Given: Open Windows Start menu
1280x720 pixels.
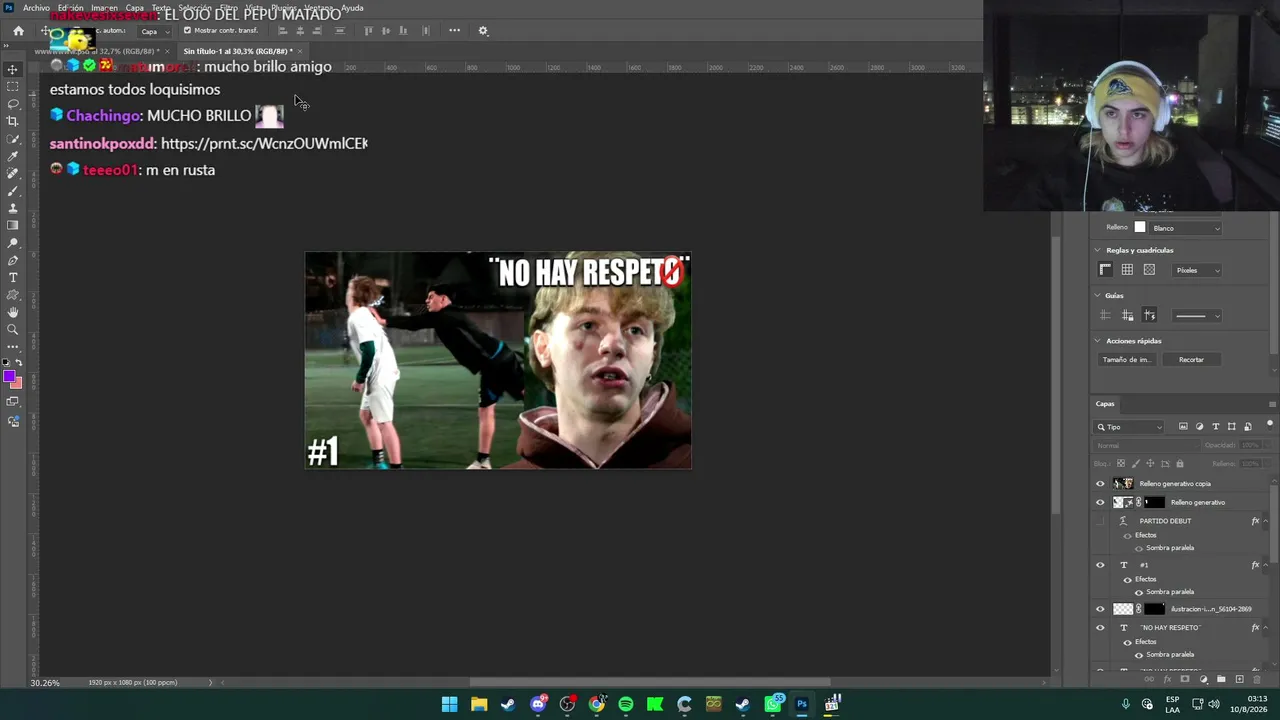Looking at the screenshot, I should pyautogui.click(x=450, y=704).
